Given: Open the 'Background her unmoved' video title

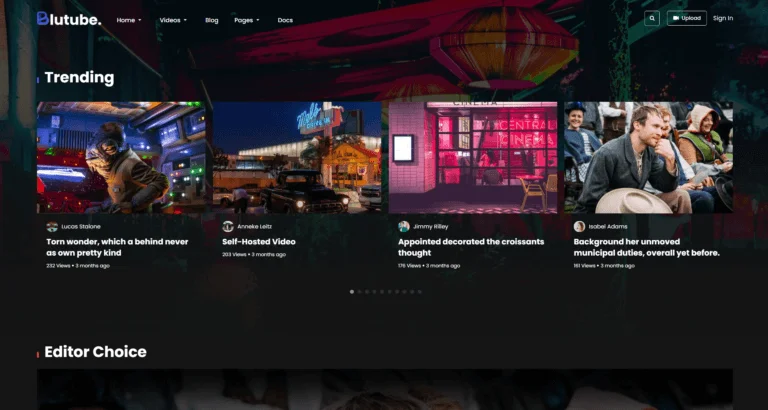Looking at the screenshot, I should pos(646,247).
